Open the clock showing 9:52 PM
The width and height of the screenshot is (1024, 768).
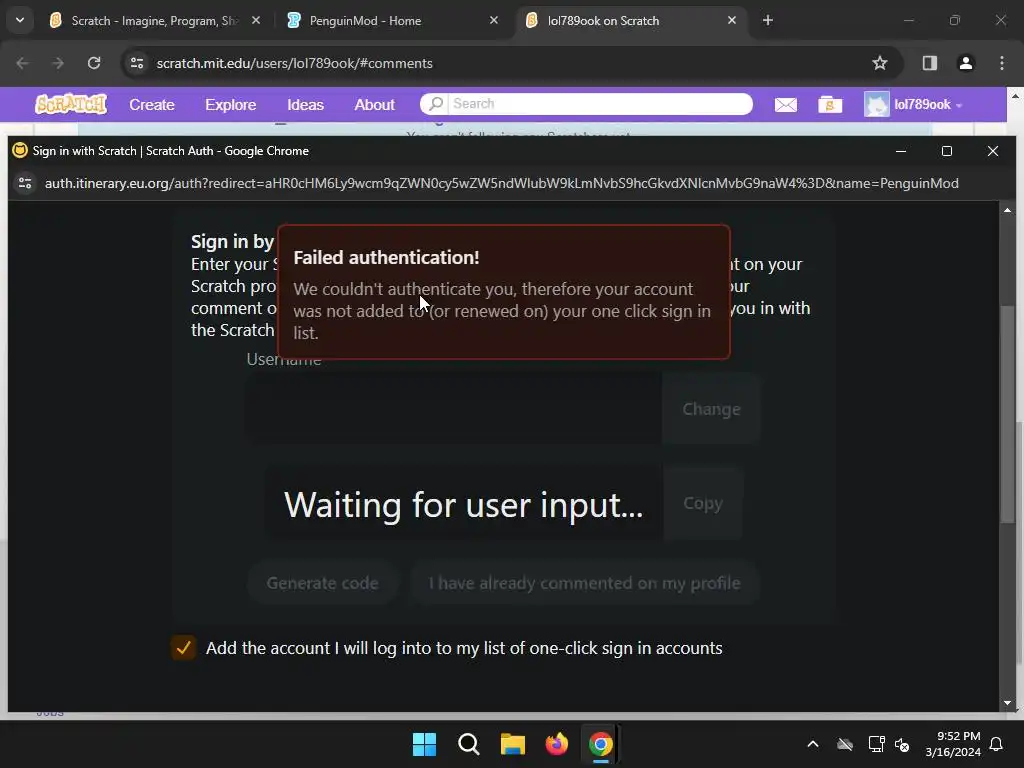953,744
